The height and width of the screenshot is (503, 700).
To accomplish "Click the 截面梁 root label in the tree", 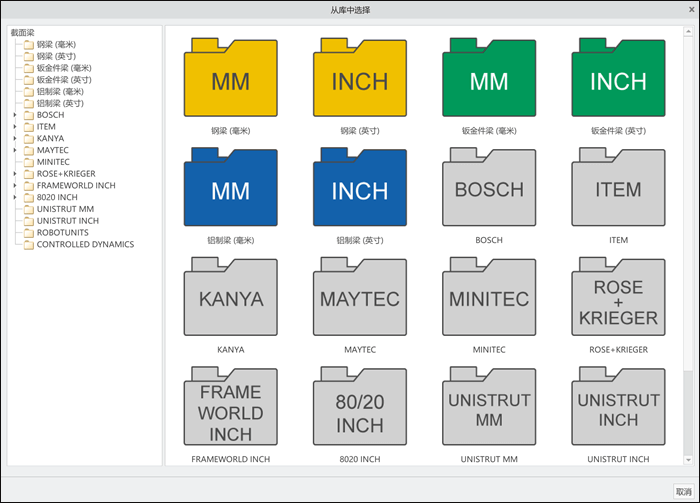I will (22, 33).
